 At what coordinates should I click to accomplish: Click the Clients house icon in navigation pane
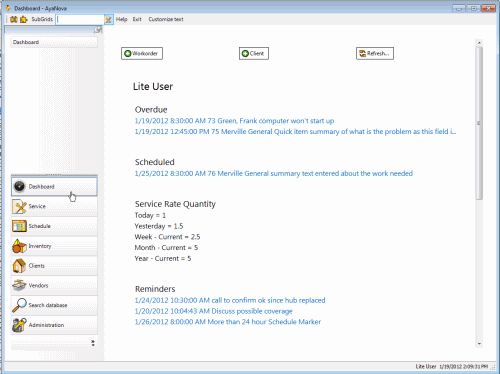19,266
